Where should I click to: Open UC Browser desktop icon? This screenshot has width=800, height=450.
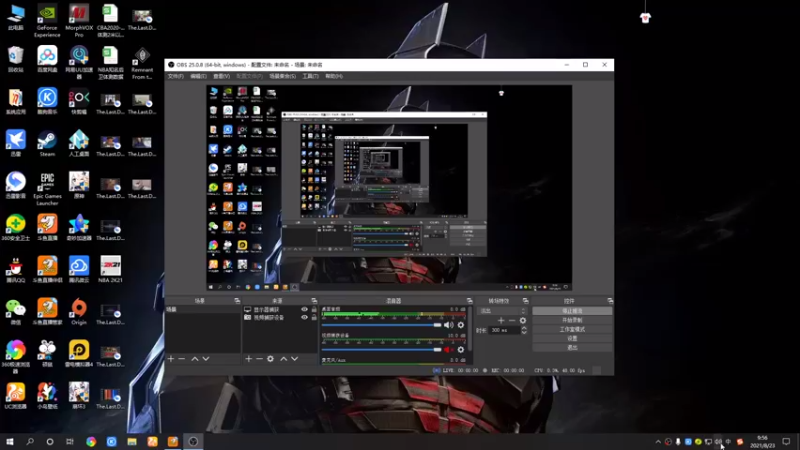point(16,396)
